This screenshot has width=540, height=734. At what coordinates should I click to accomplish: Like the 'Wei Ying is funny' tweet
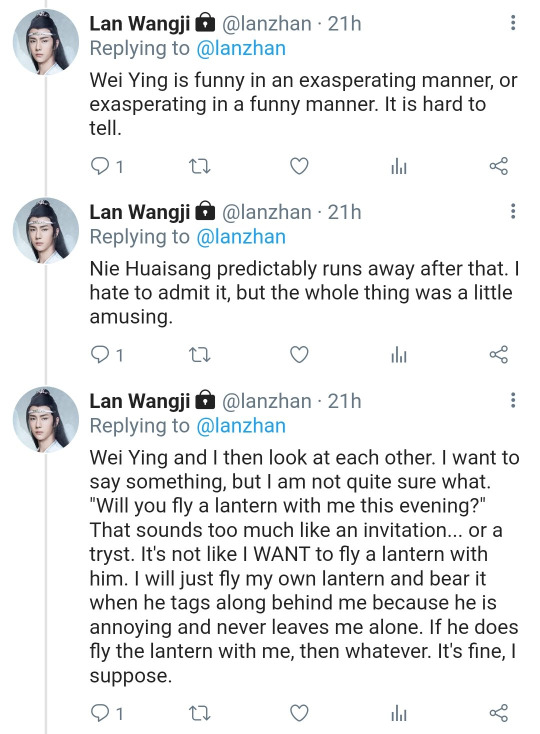click(x=299, y=166)
